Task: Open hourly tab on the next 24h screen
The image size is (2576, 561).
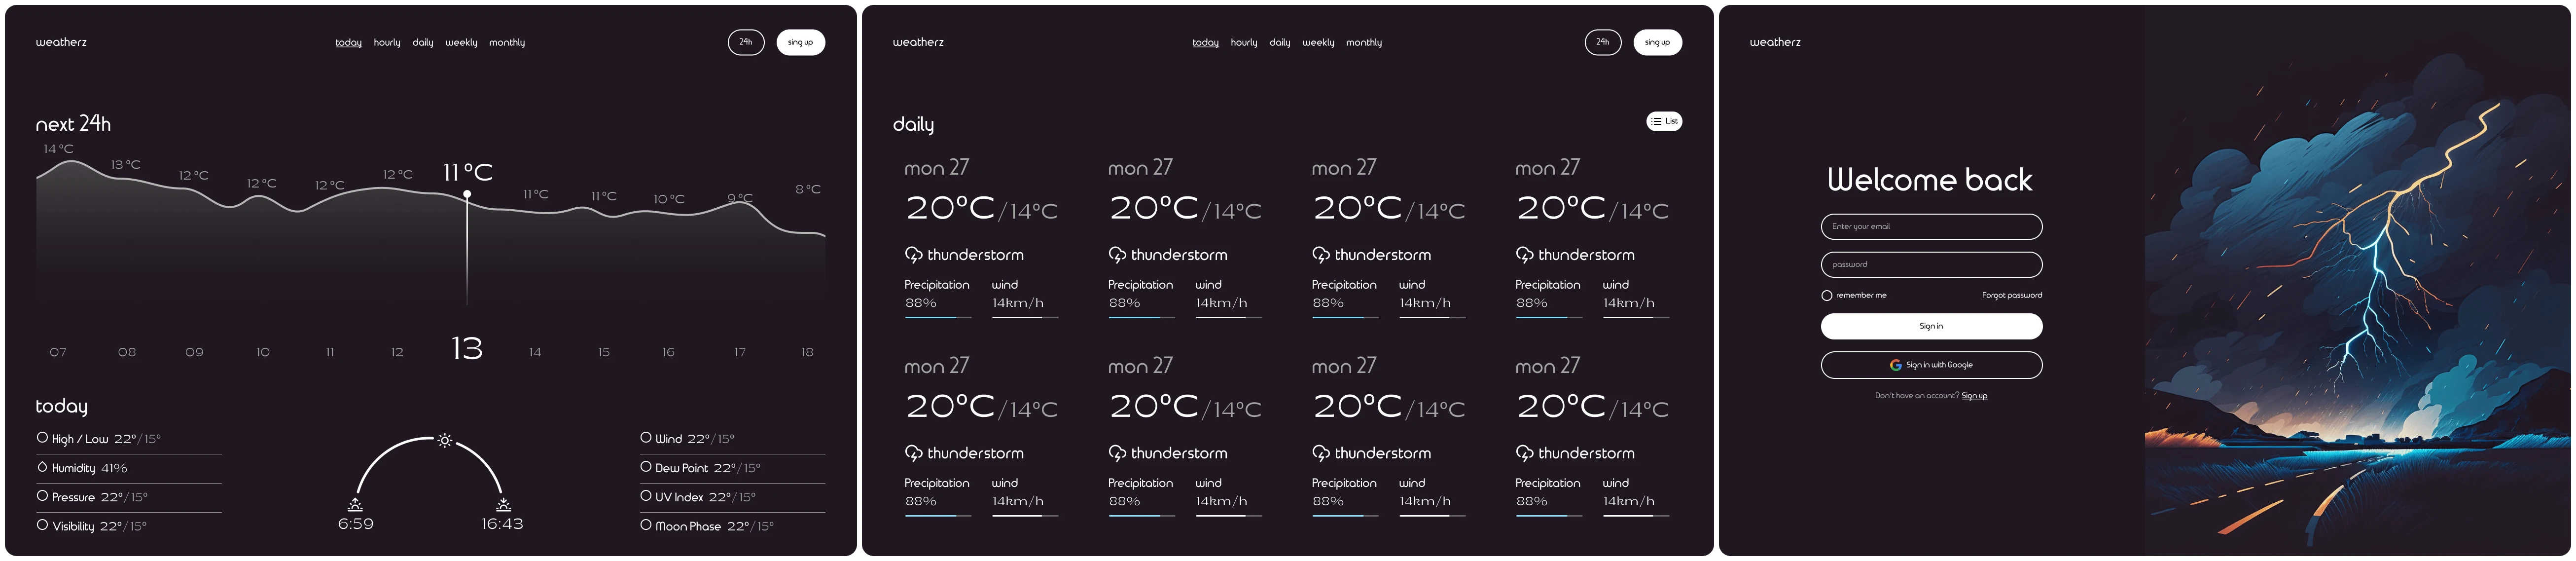Action: 387,42
